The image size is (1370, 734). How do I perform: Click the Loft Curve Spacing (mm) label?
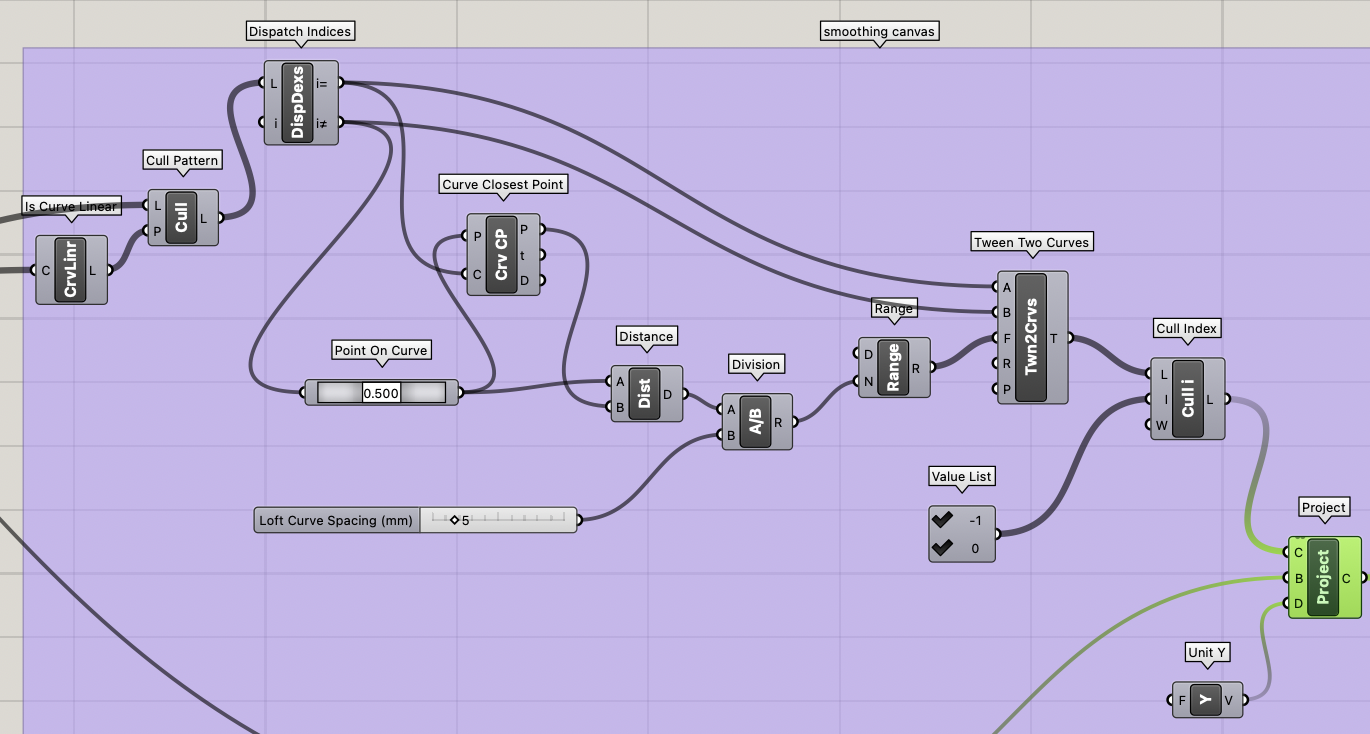coord(336,520)
